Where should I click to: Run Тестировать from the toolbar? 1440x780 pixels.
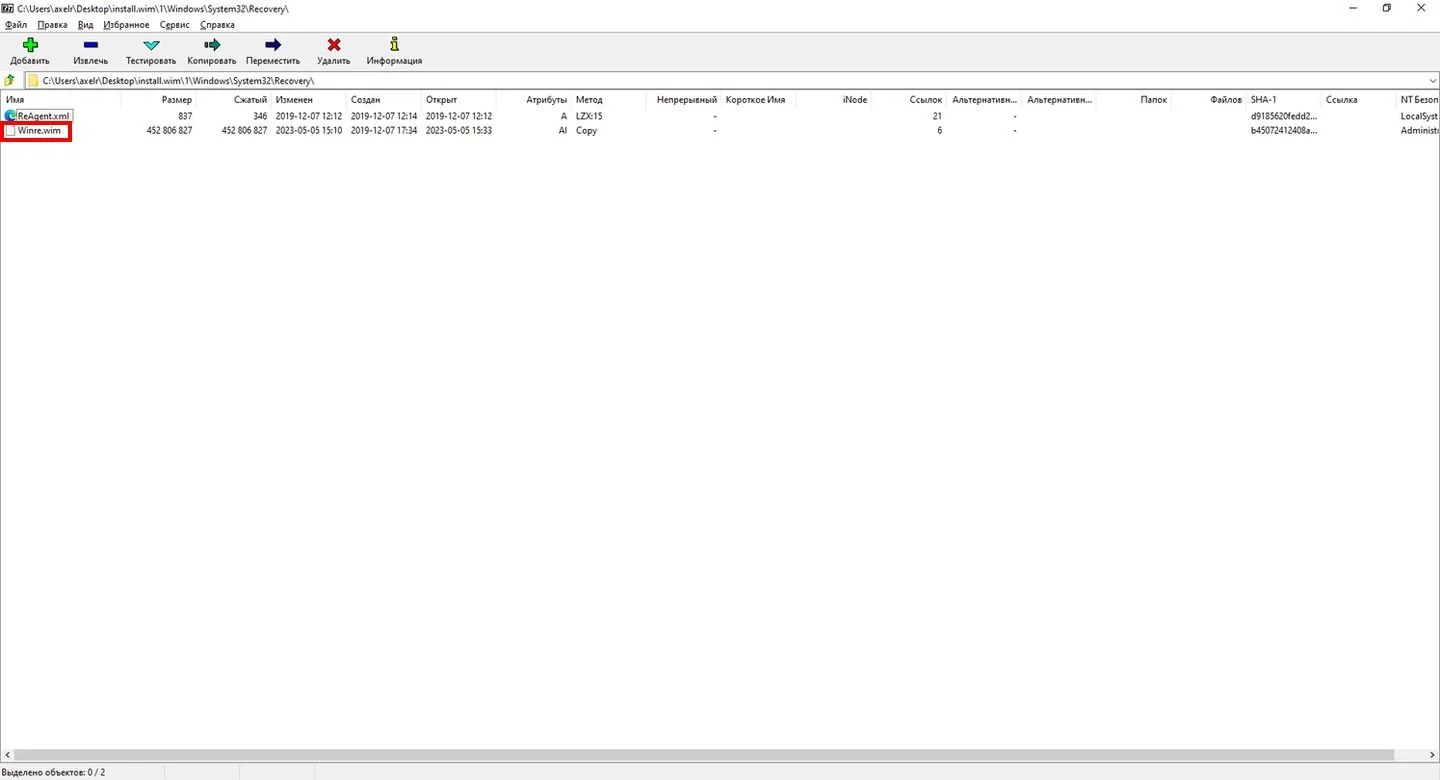point(151,52)
